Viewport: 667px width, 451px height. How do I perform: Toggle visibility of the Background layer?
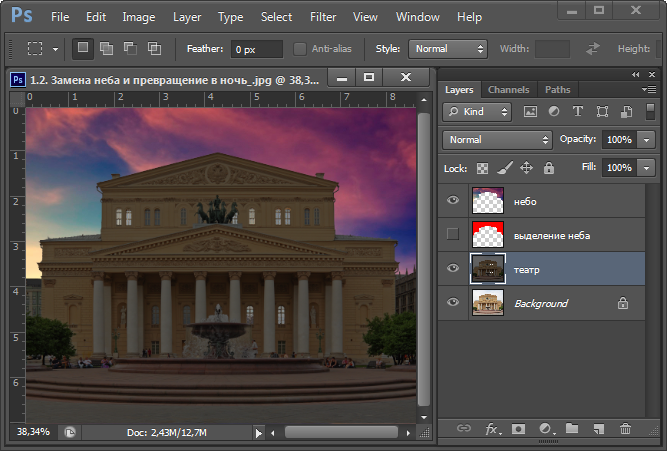453,303
